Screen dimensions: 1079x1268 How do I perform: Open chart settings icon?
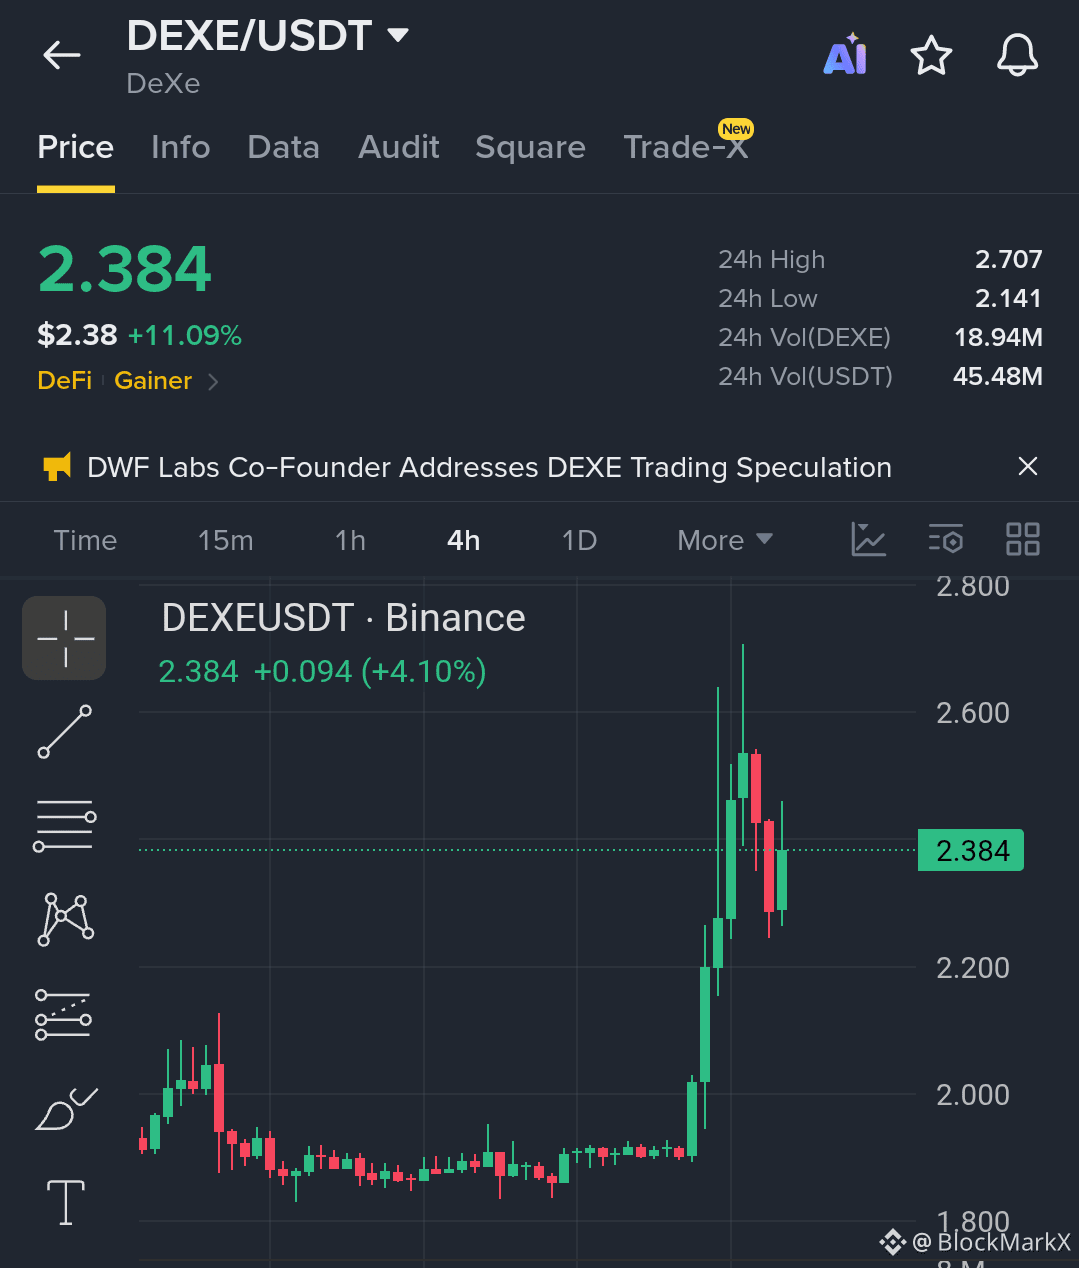pos(945,540)
